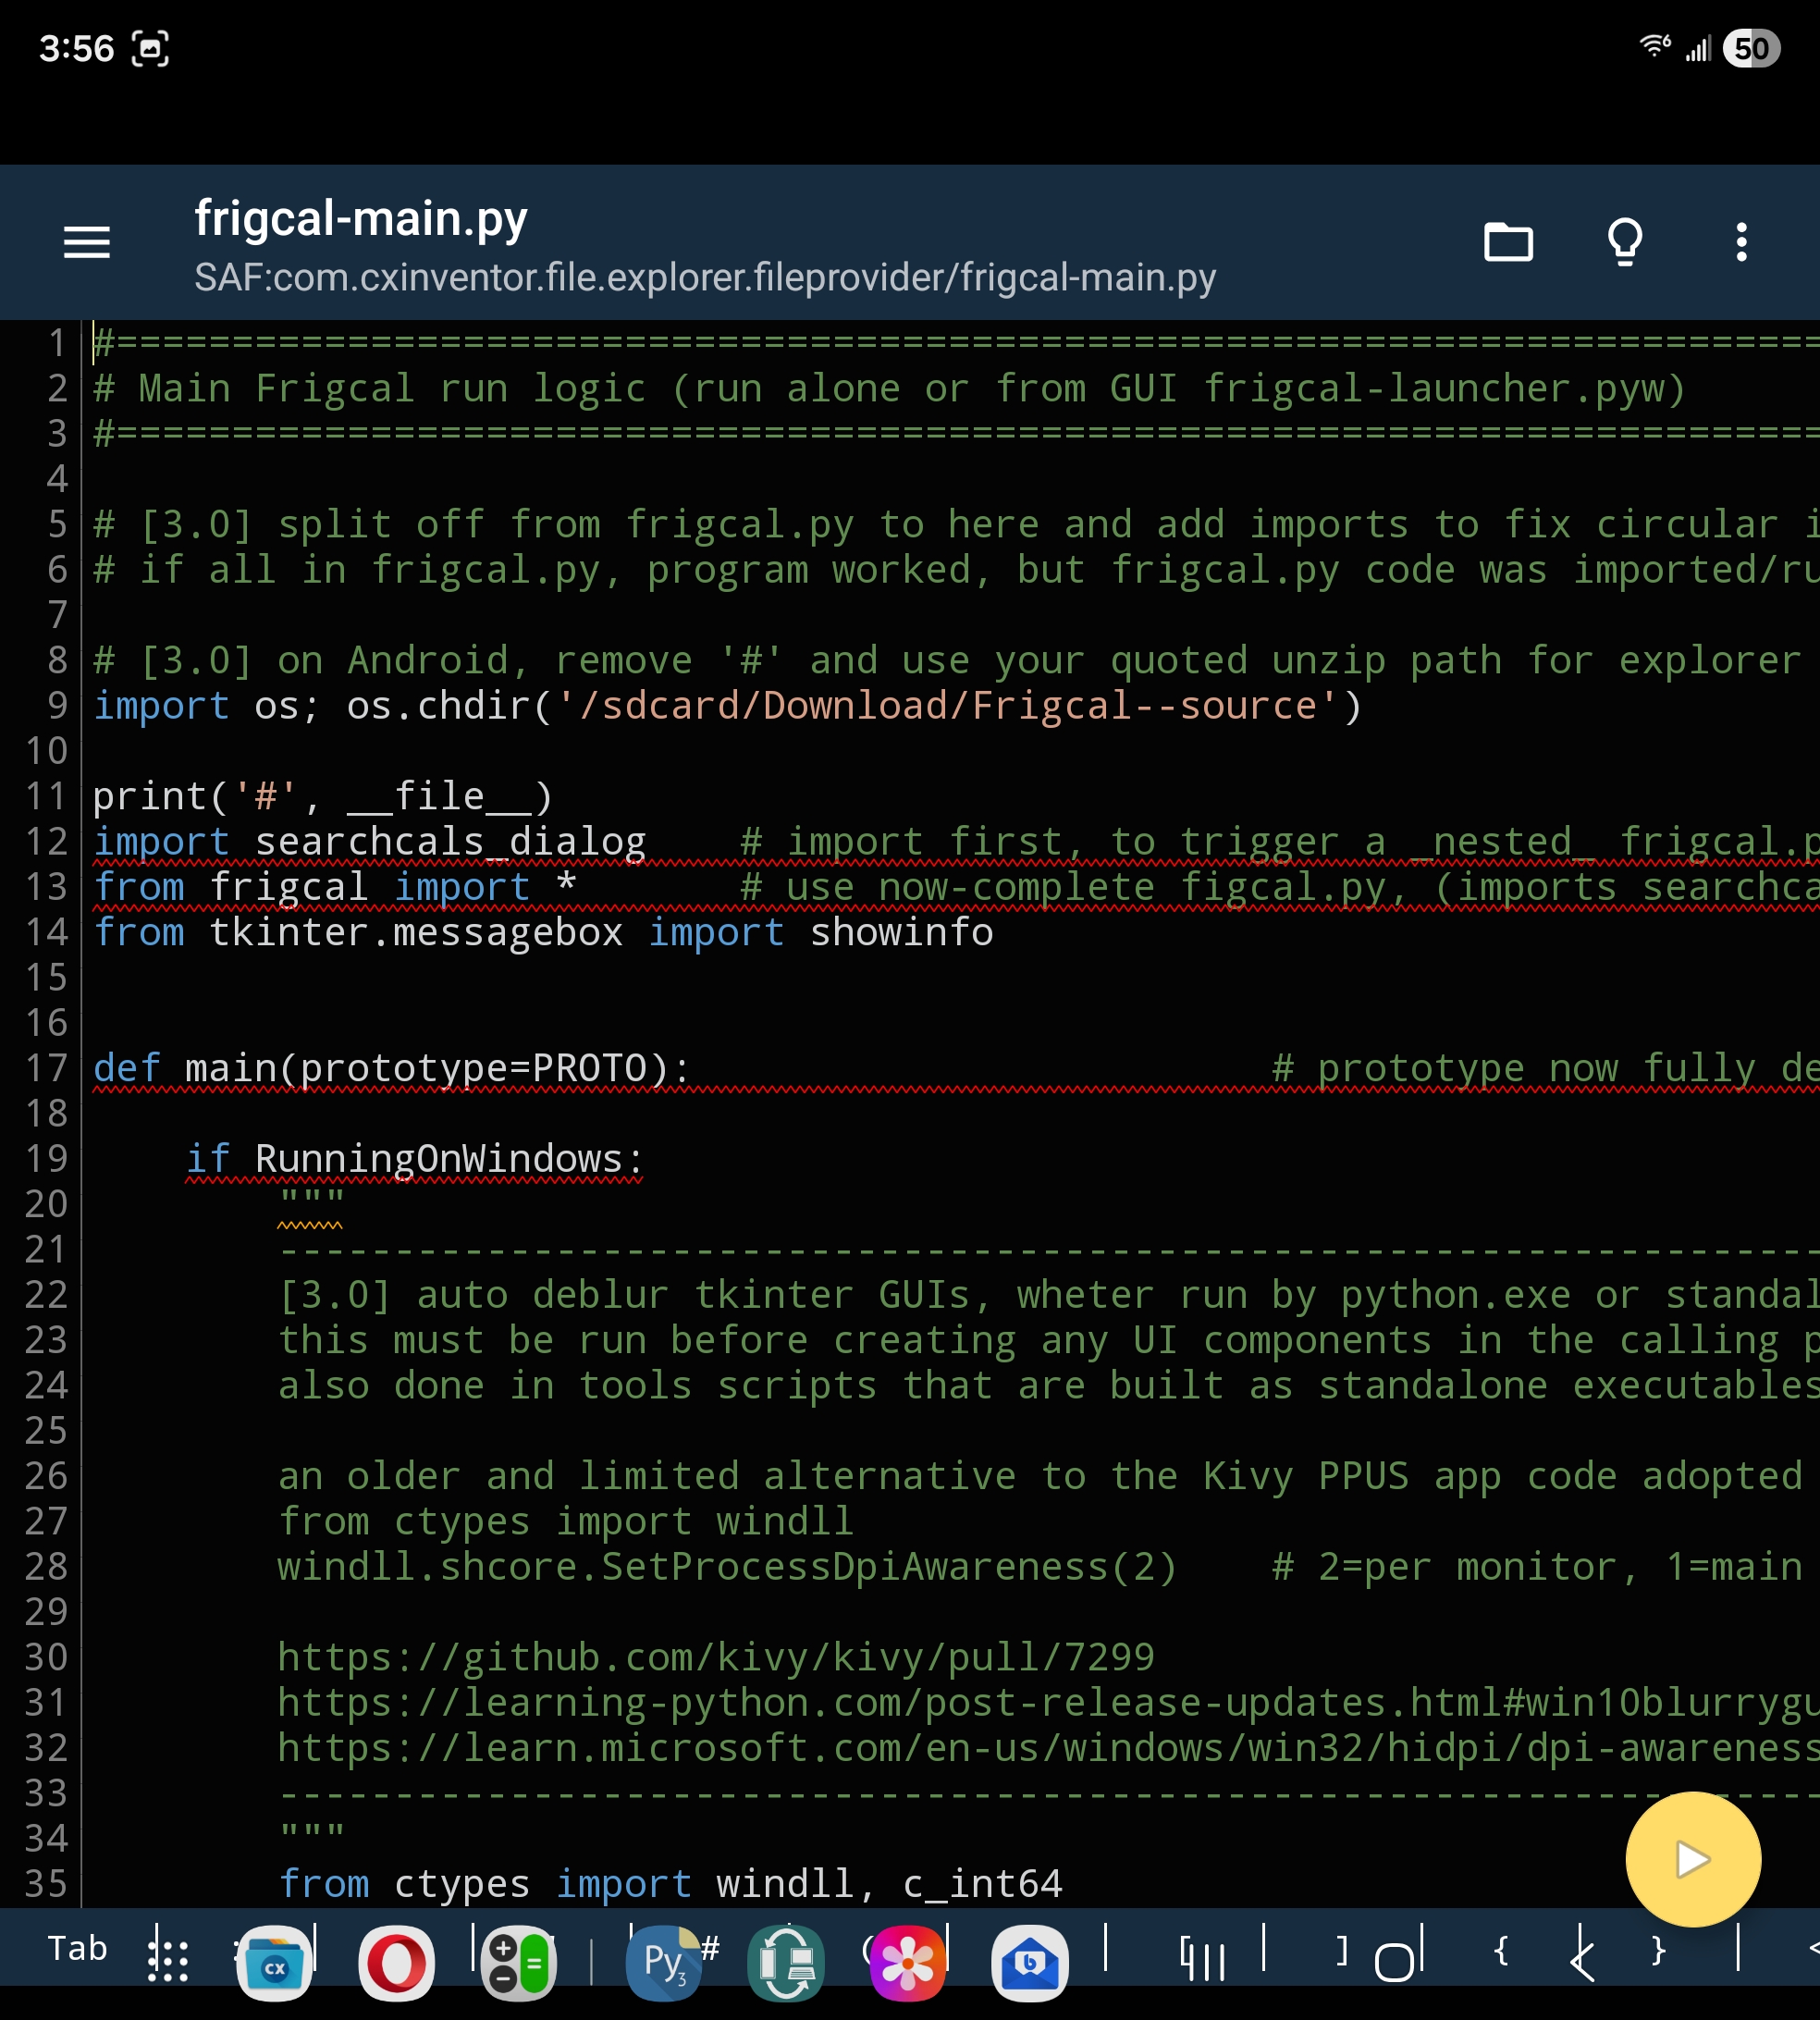The image size is (1820, 2020).
Task: Open Opera browser from taskbar
Action: 396,1964
